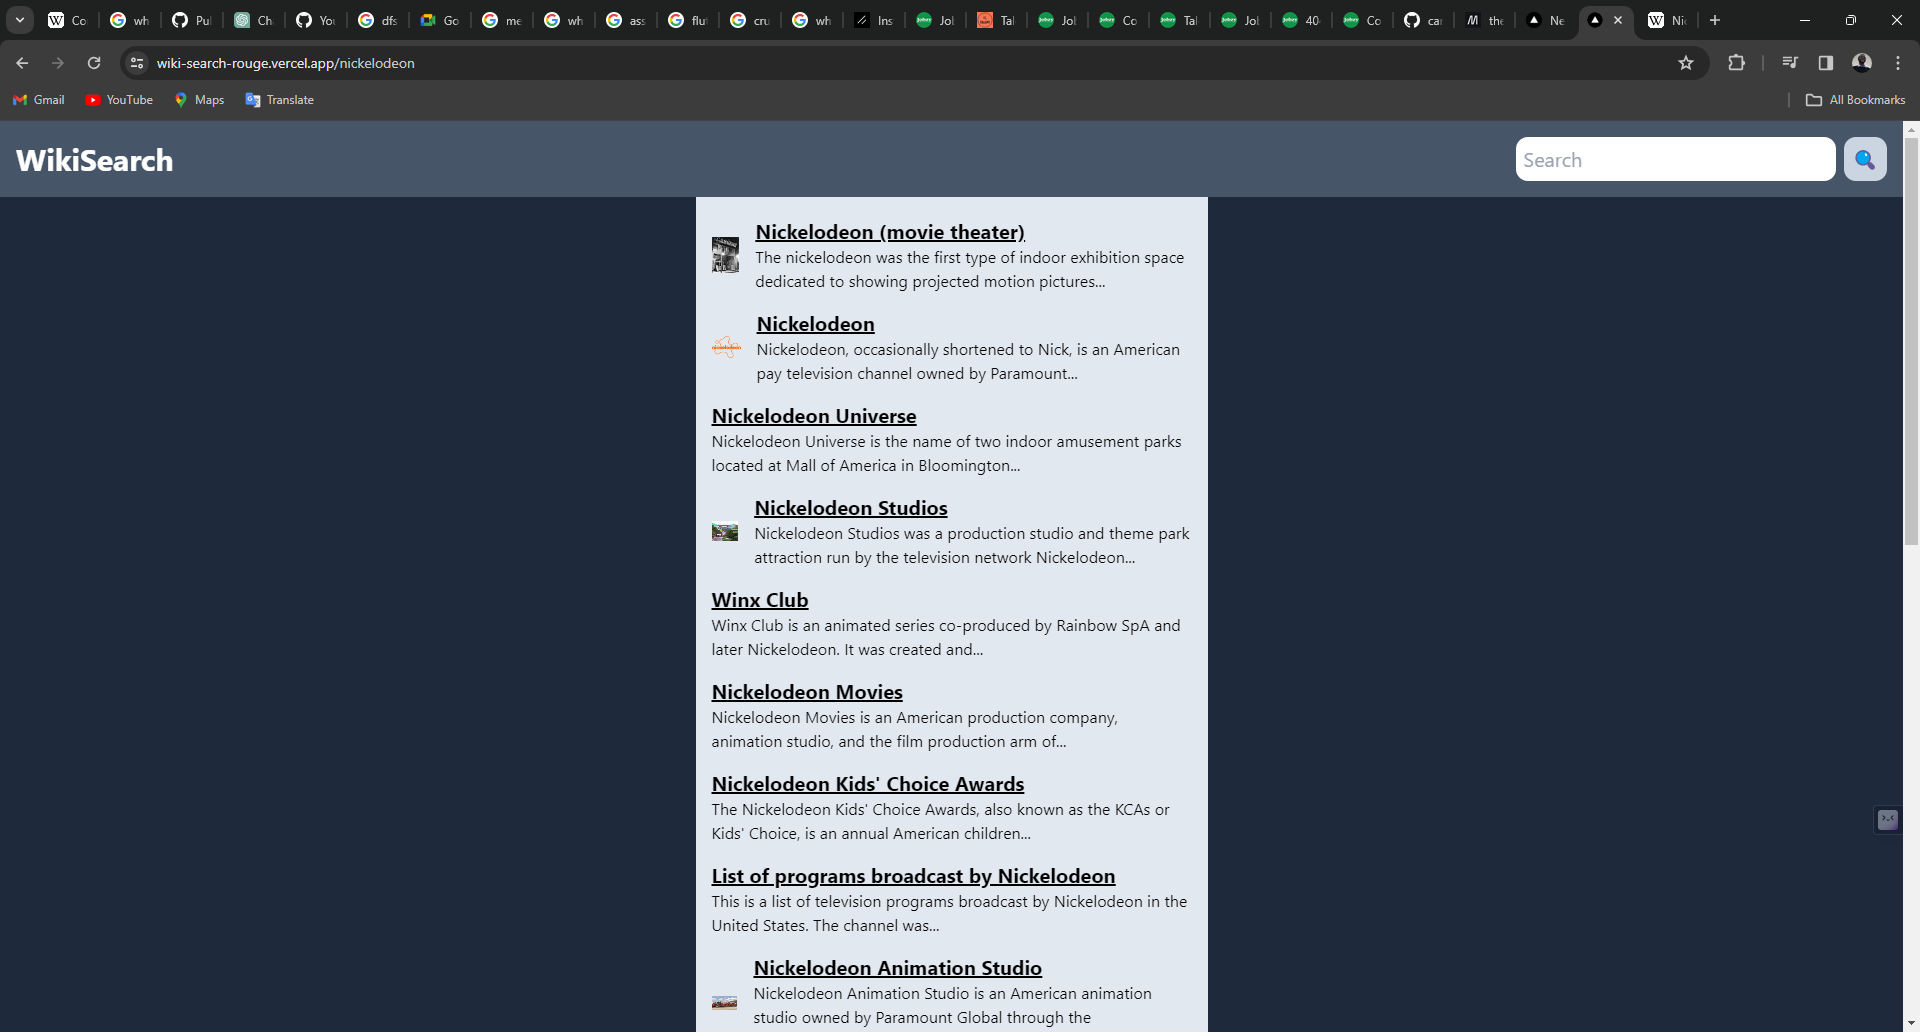Click the Nickelodeon Animation Studio thumbnail
1920x1032 pixels.
[725, 1002]
